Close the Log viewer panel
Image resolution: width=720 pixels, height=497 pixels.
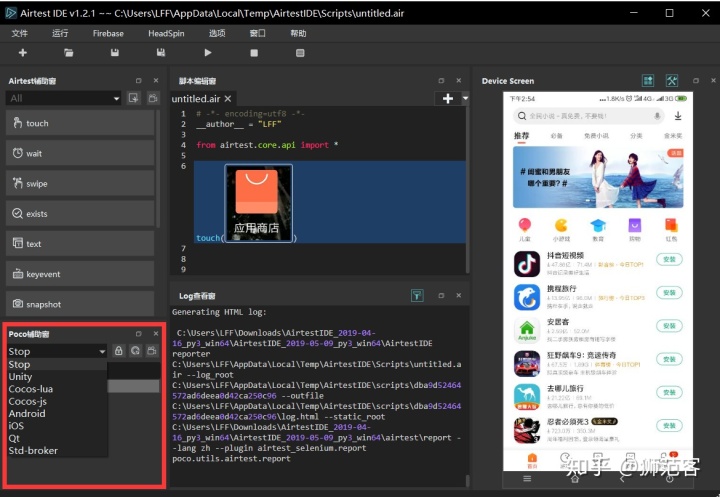(459, 295)
